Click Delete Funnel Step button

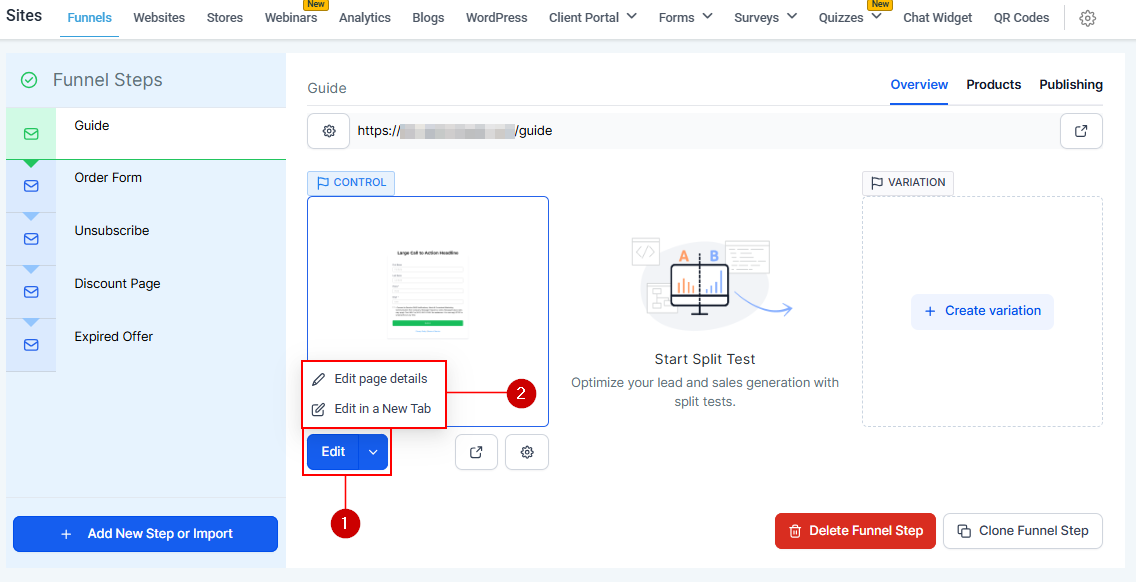point(856,531)
